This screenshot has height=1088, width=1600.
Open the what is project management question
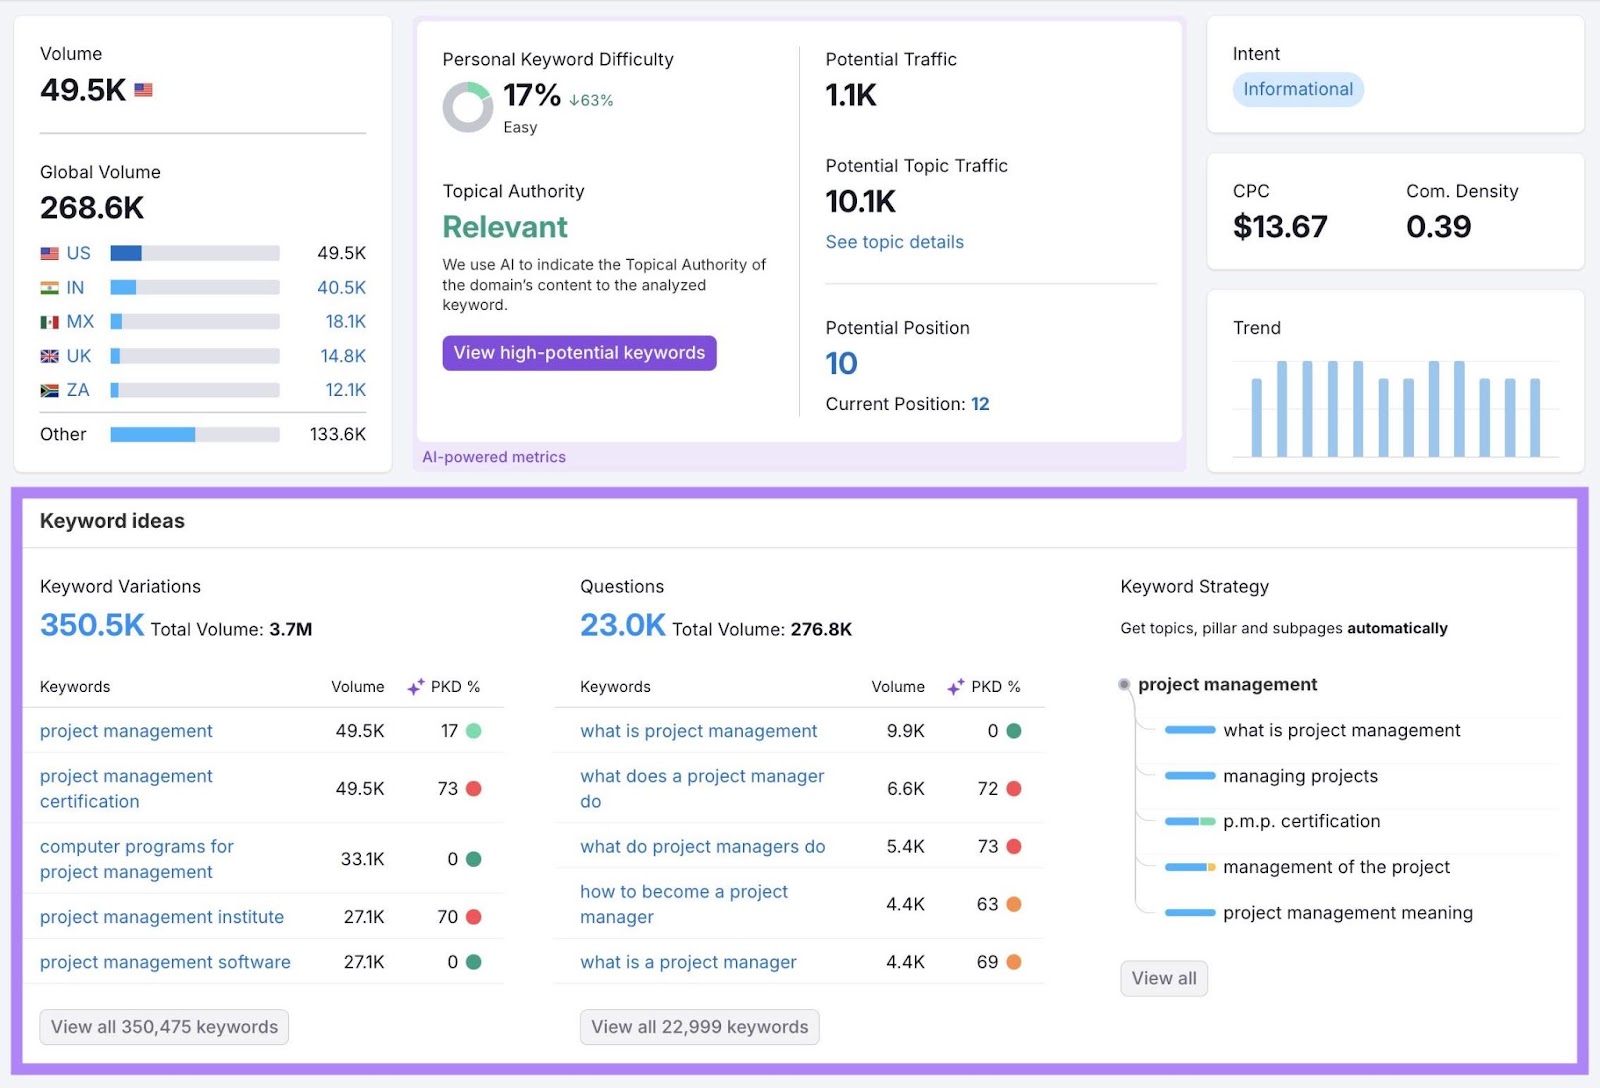tap(697, 731)
